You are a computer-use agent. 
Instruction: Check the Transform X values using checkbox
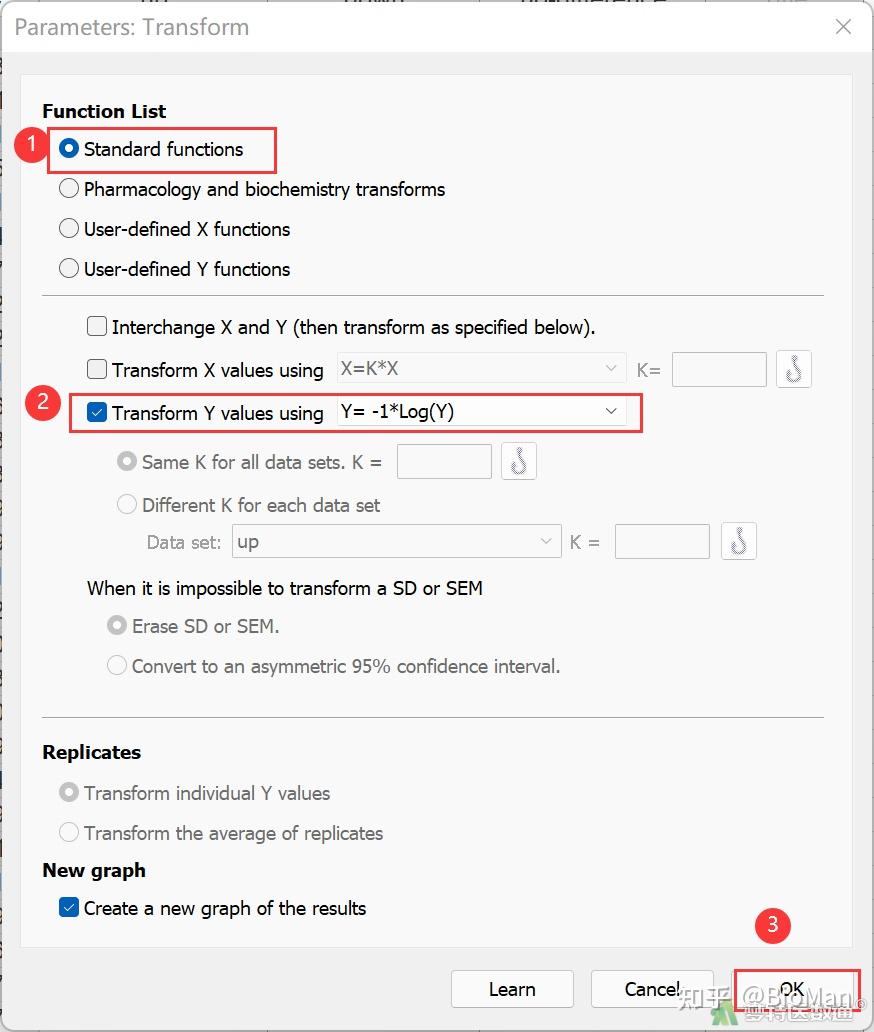(x=97, y=370)
